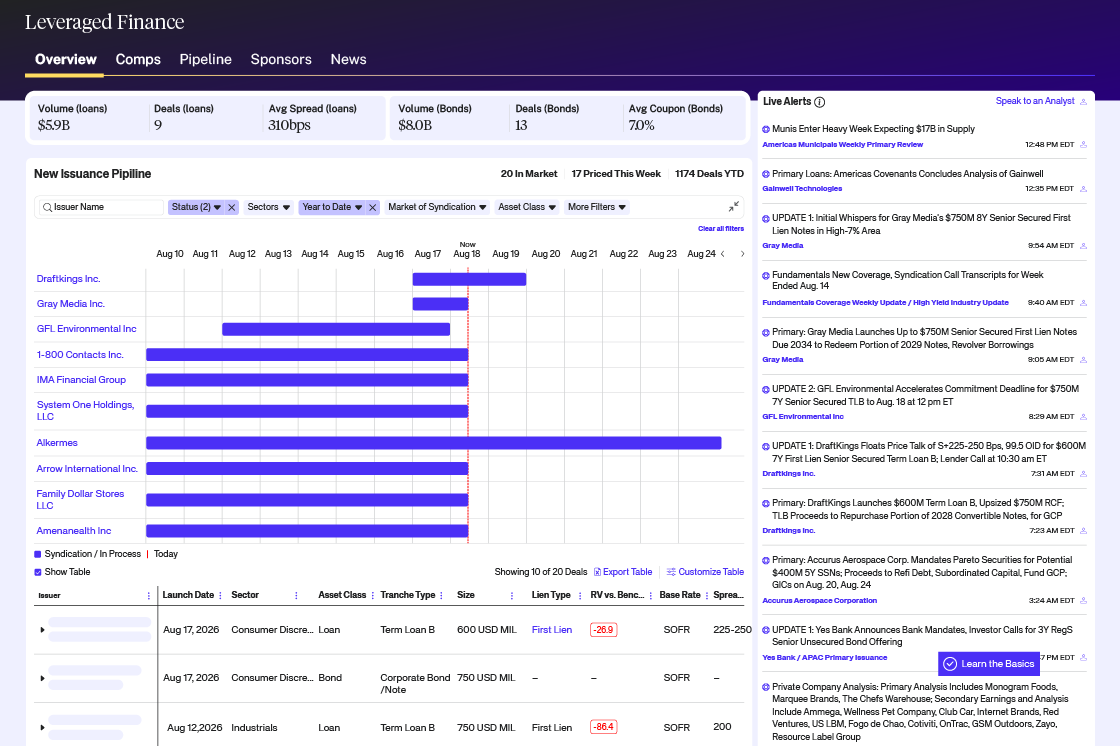
Task: Open Americas Municipals Weekly Primary Review link
Action: [842, 145]
